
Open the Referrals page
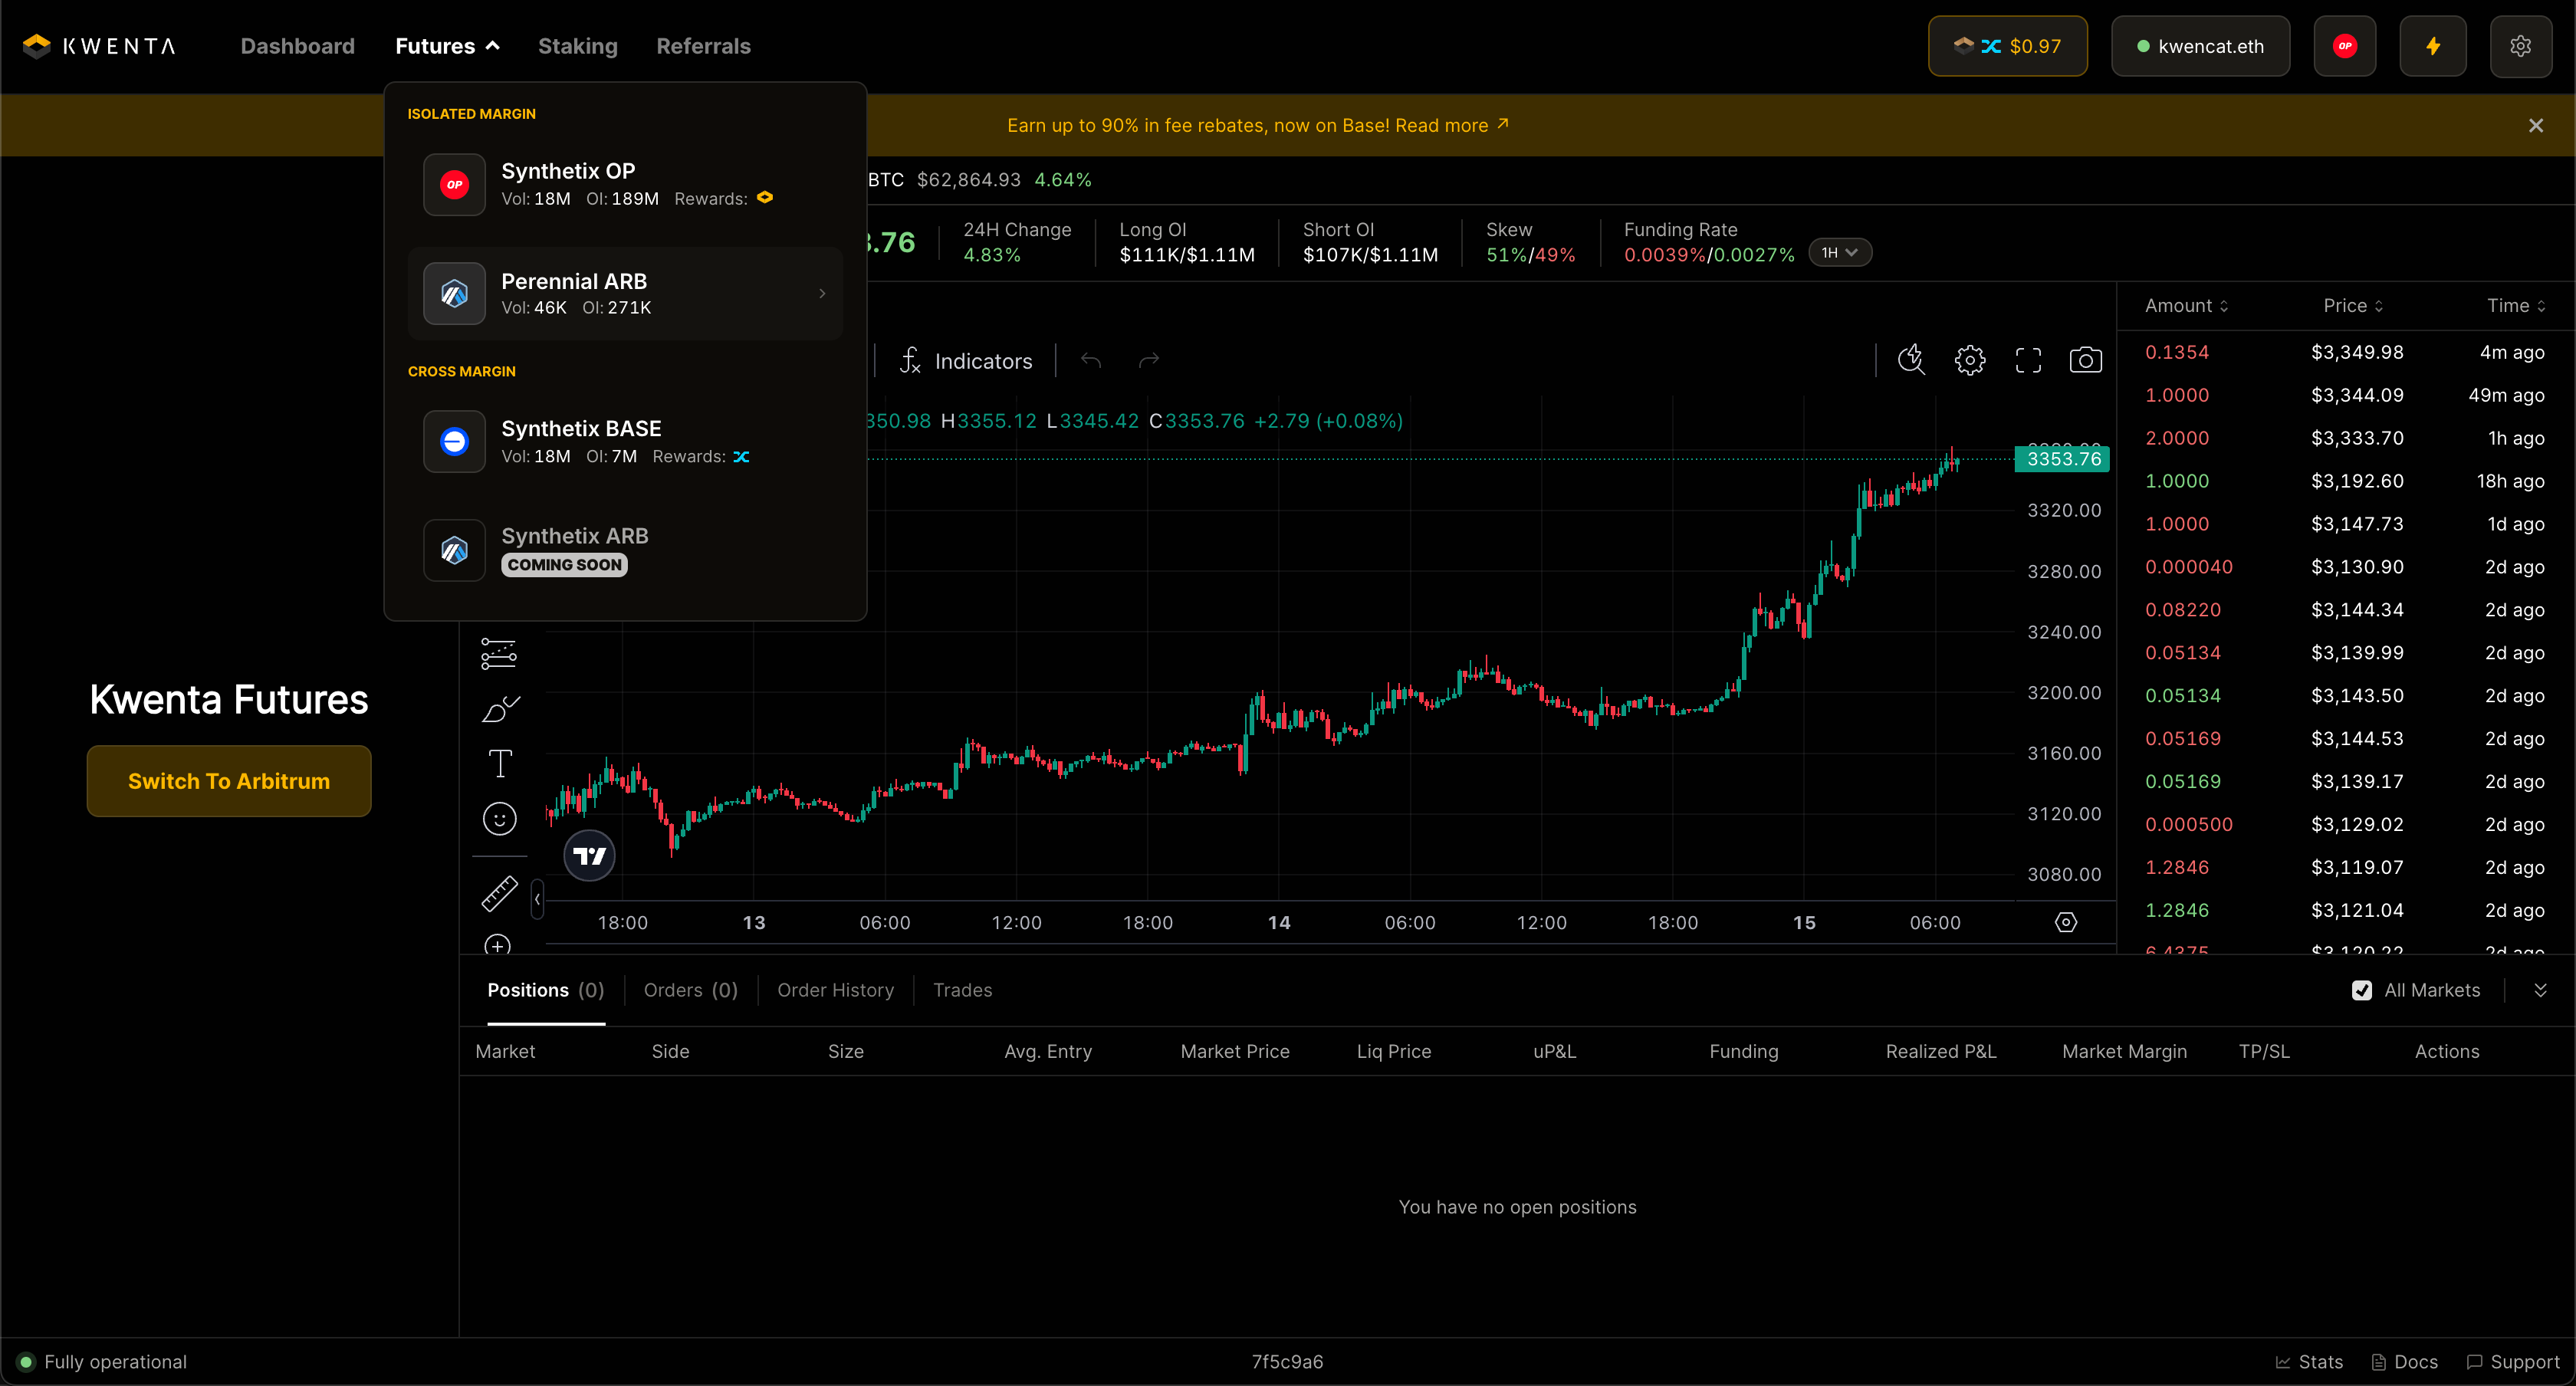703,46
